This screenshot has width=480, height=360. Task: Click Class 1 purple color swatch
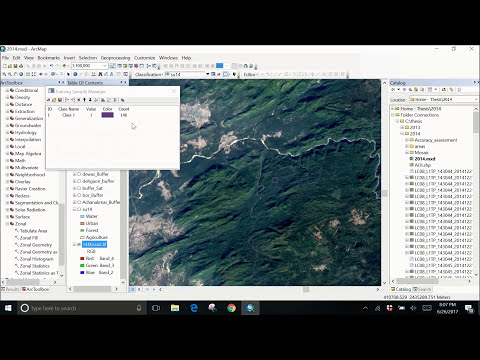(x=107, y=115)
